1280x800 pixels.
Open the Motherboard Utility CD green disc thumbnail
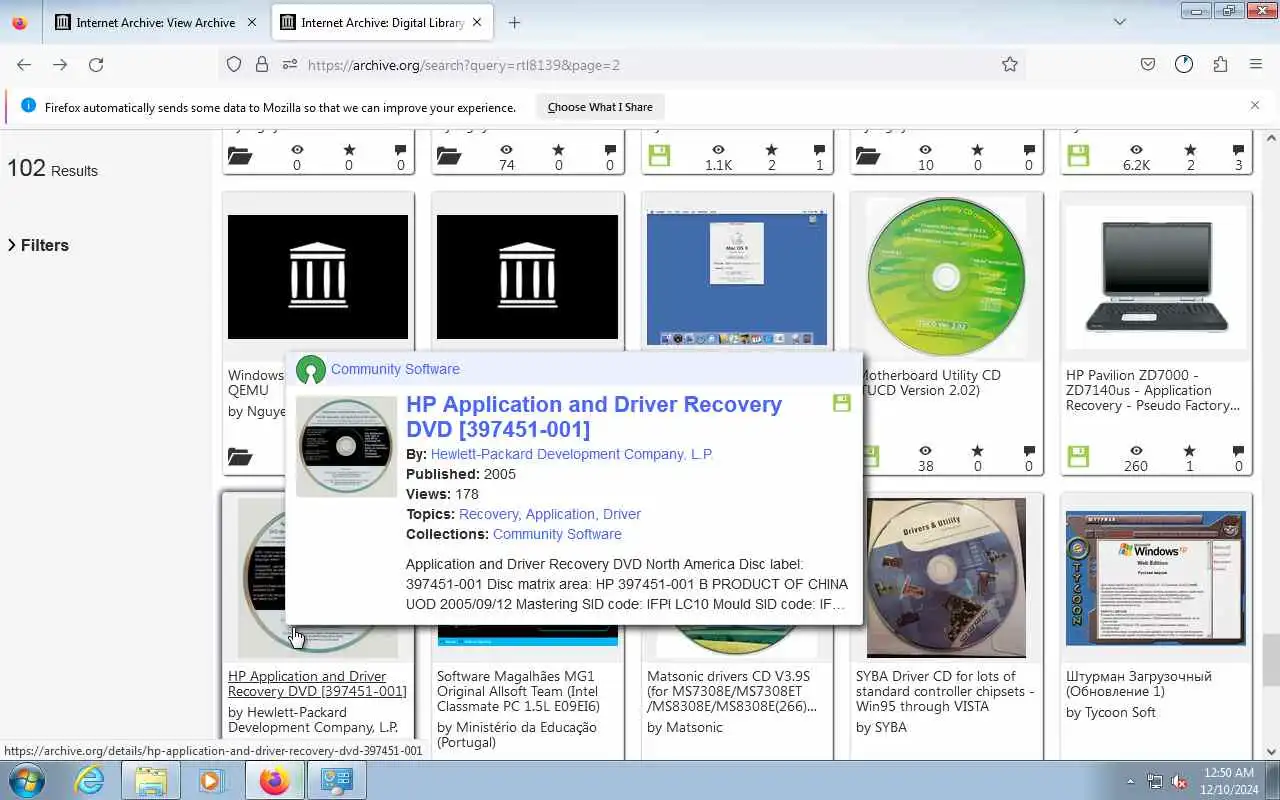[946, 277]
